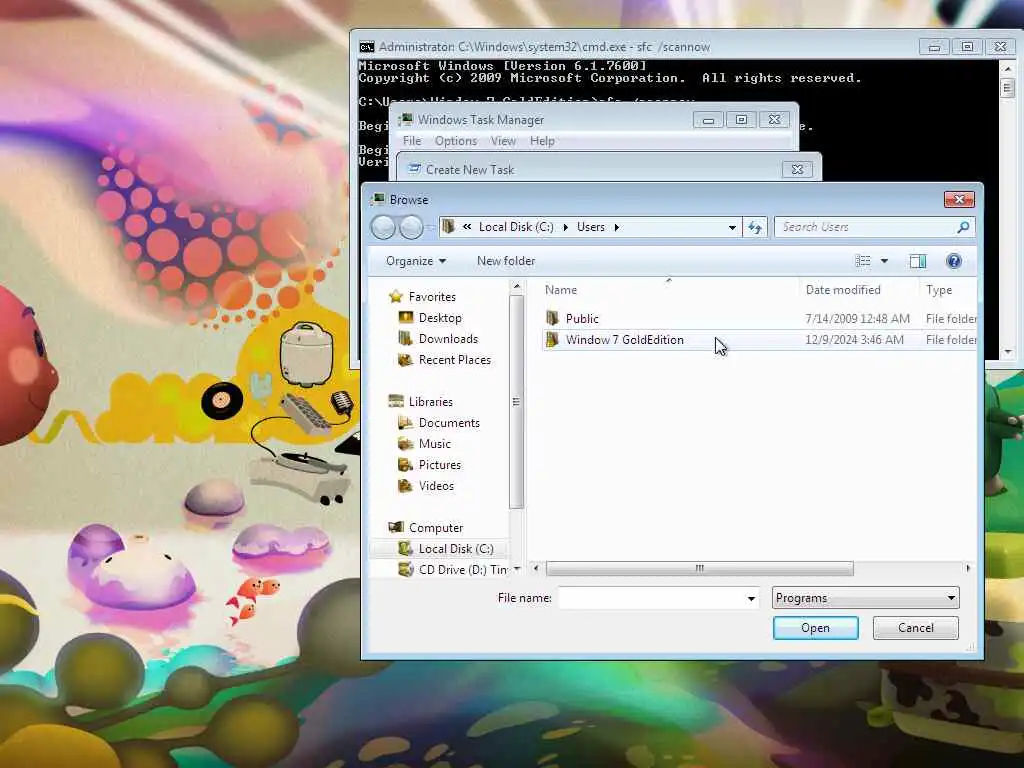Click the Local Disk (C:) breadcrumb segment
The height and width of the screenshot is (768, 1024).
coord(517,227)
